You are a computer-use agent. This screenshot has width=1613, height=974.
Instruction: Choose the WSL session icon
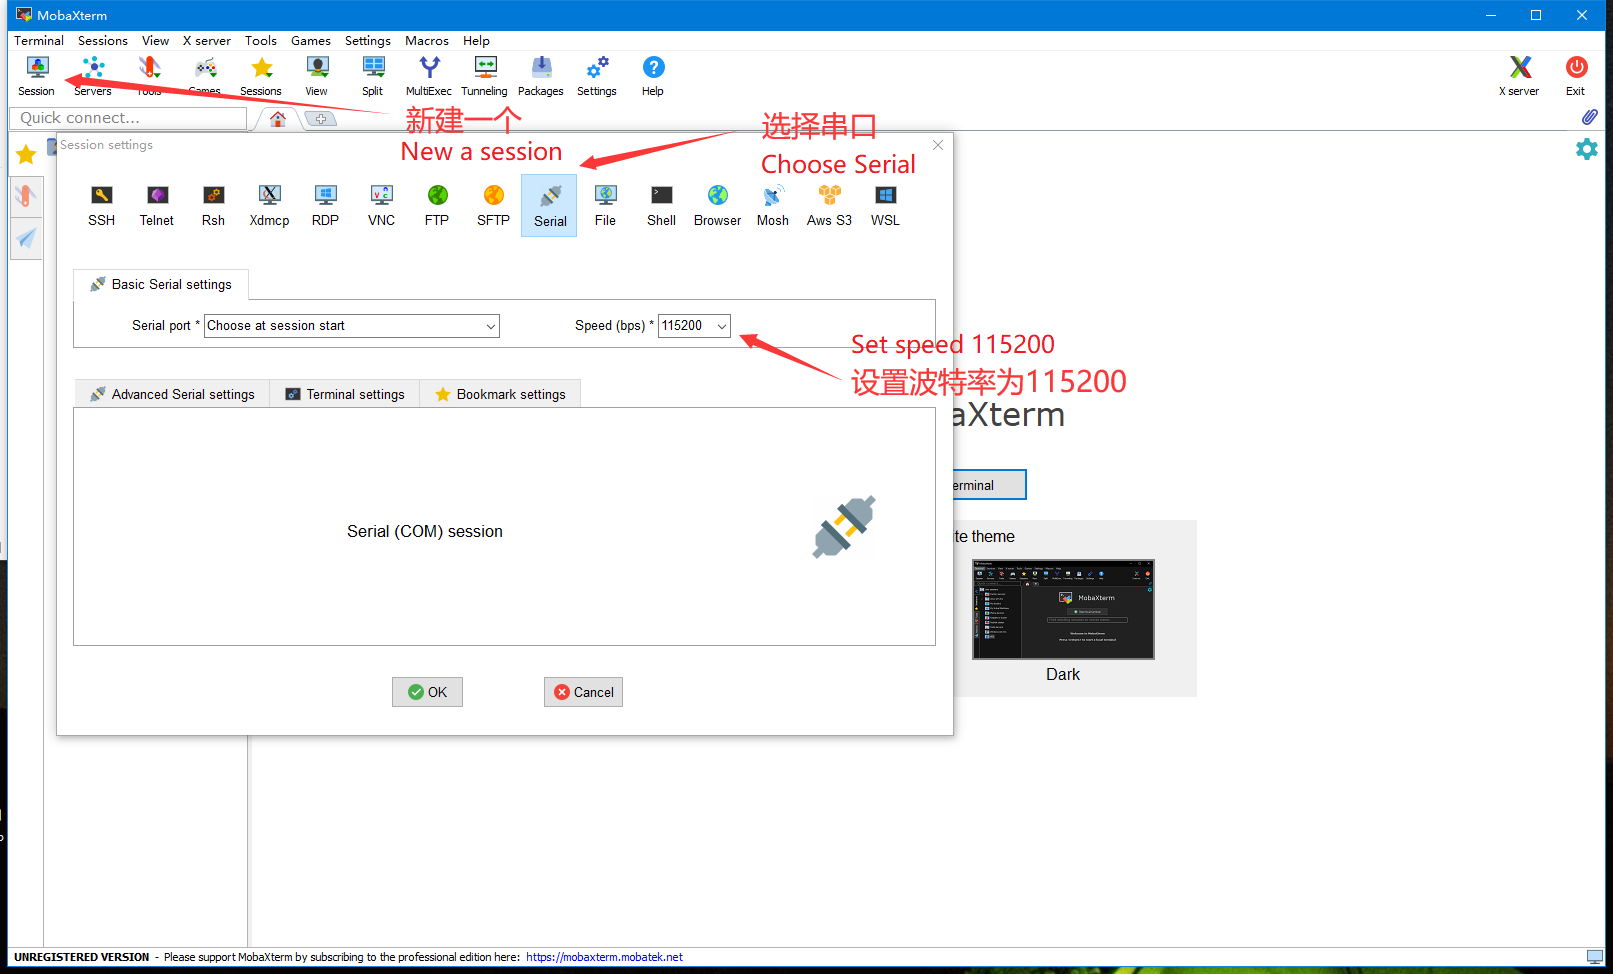point(885,205)
